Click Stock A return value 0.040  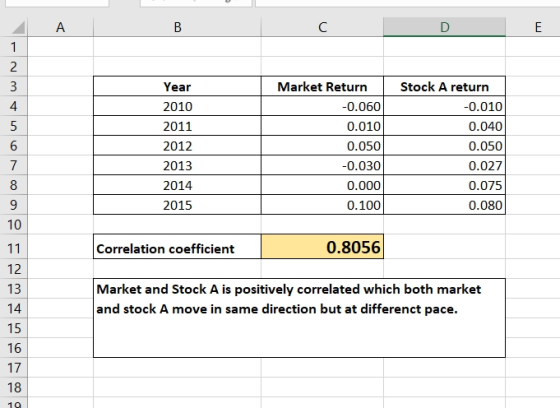tap(444, 126)
